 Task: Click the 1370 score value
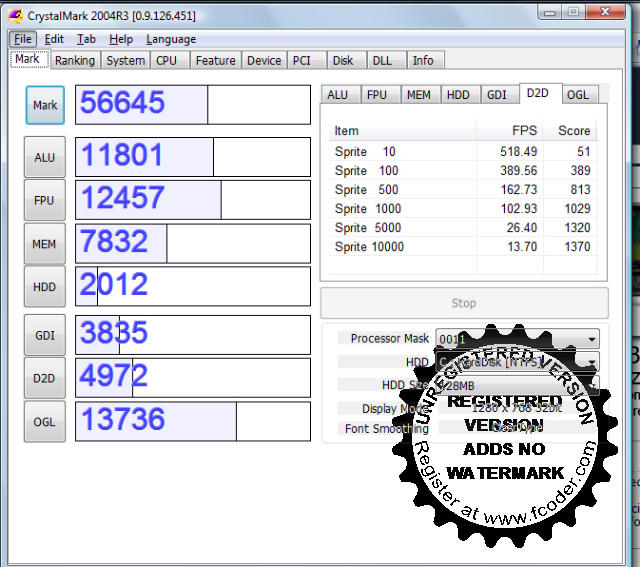pos(577,247)
